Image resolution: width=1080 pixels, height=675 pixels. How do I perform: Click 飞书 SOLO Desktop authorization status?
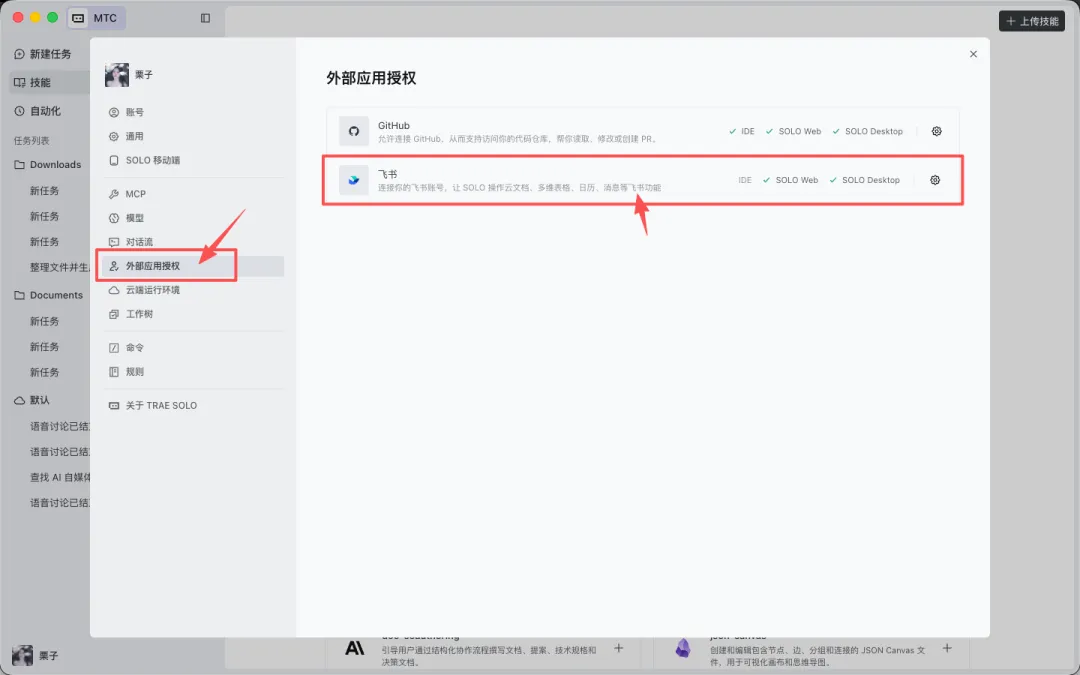point(864,180)
